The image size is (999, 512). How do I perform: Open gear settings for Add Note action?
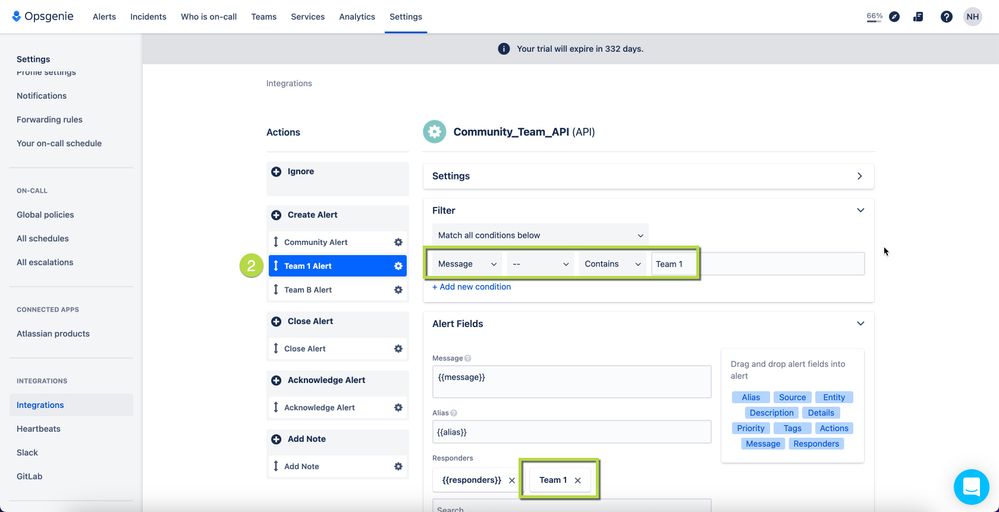point(398,466)
